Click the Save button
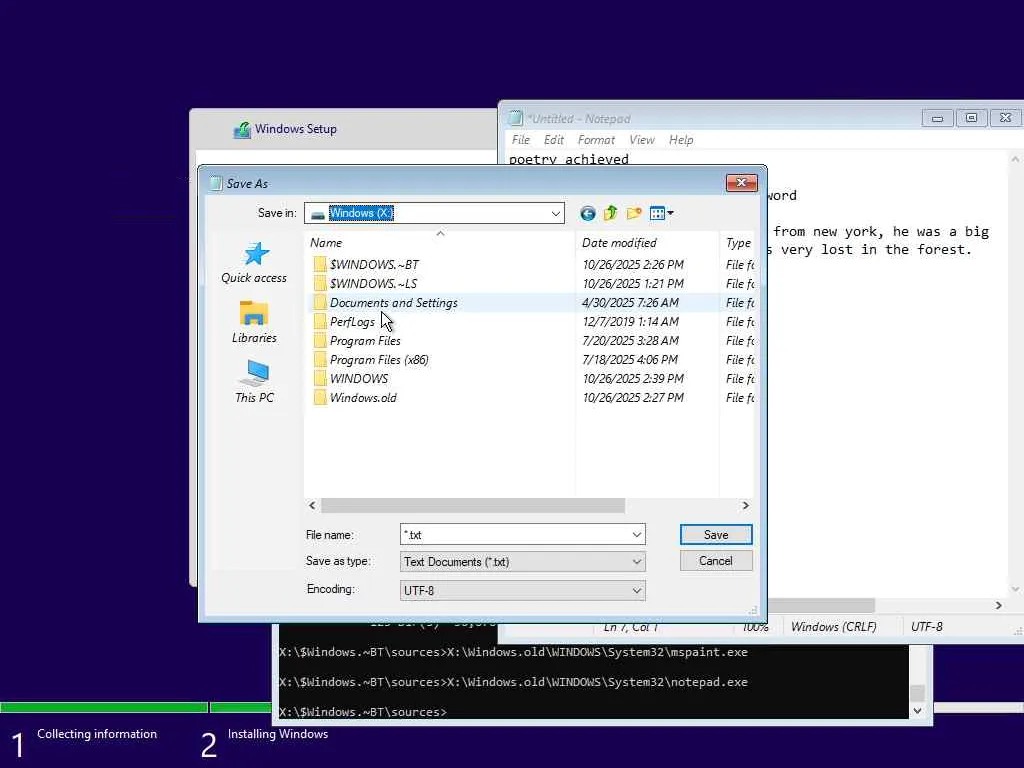 point(716,535)
